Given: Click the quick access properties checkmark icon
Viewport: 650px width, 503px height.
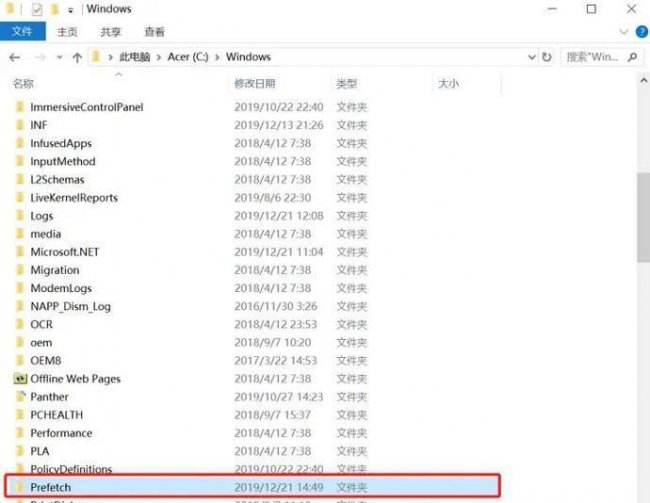Looking at the screenshot, I should 37,9.
